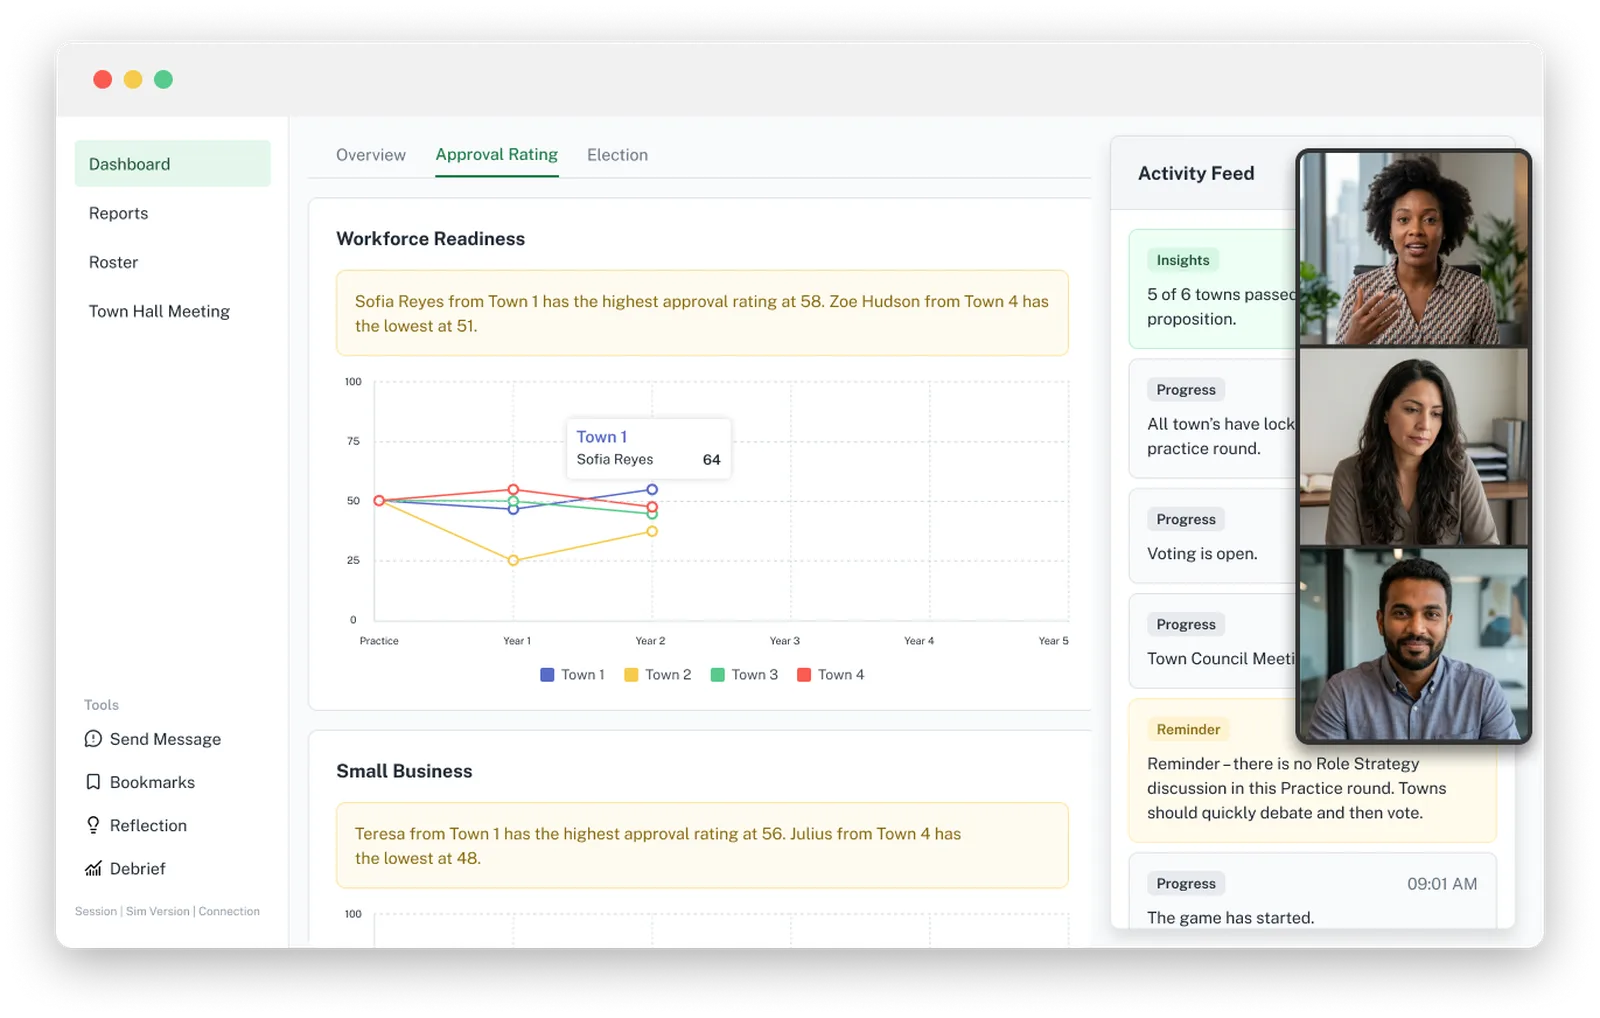Switch to the Overview tab

click(x=371, y=155)
